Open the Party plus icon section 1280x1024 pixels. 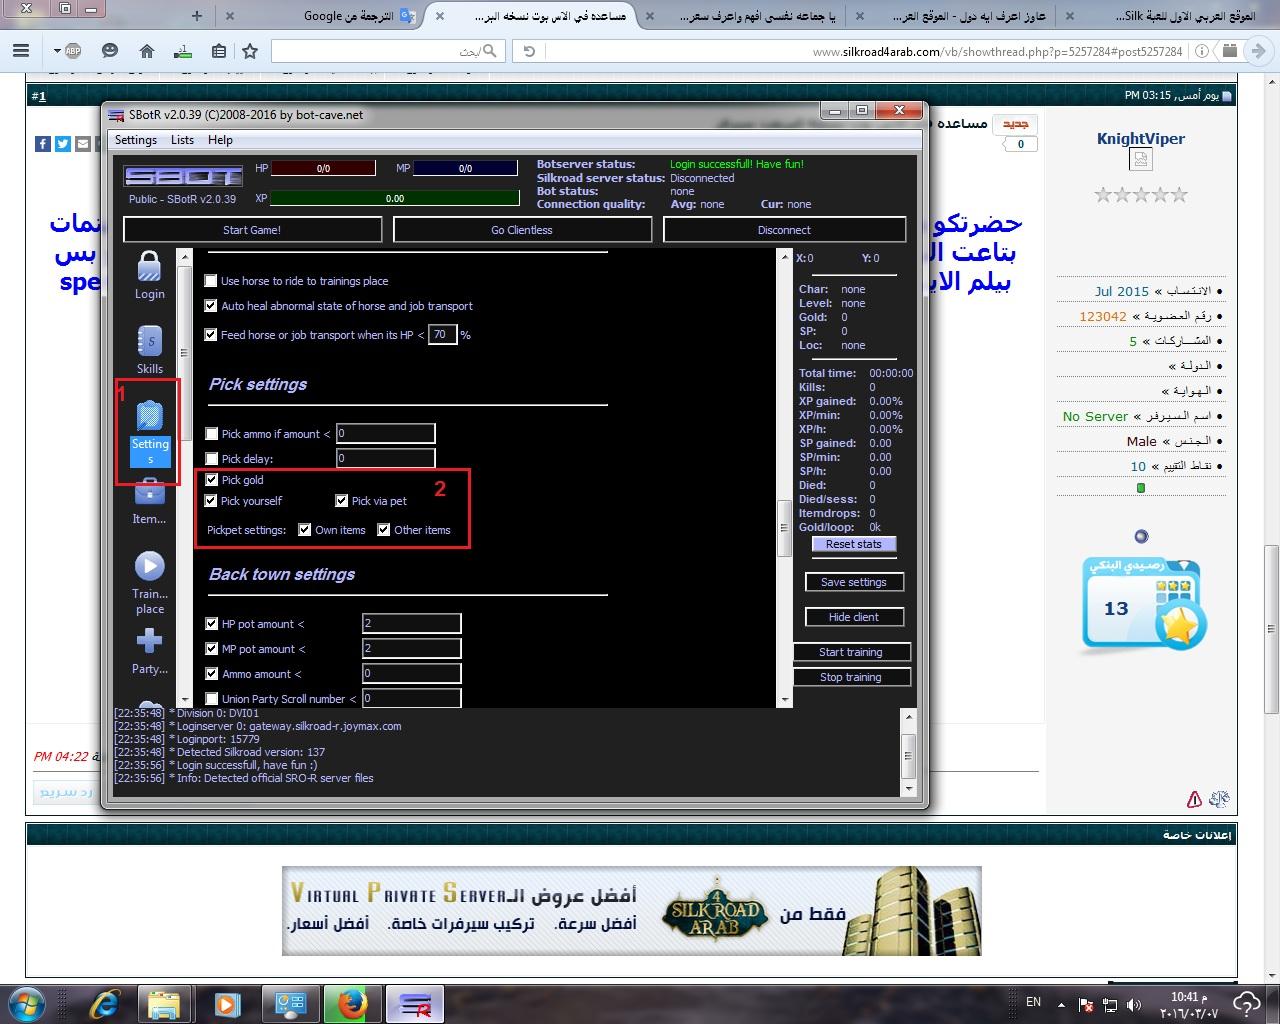point(149,651)
